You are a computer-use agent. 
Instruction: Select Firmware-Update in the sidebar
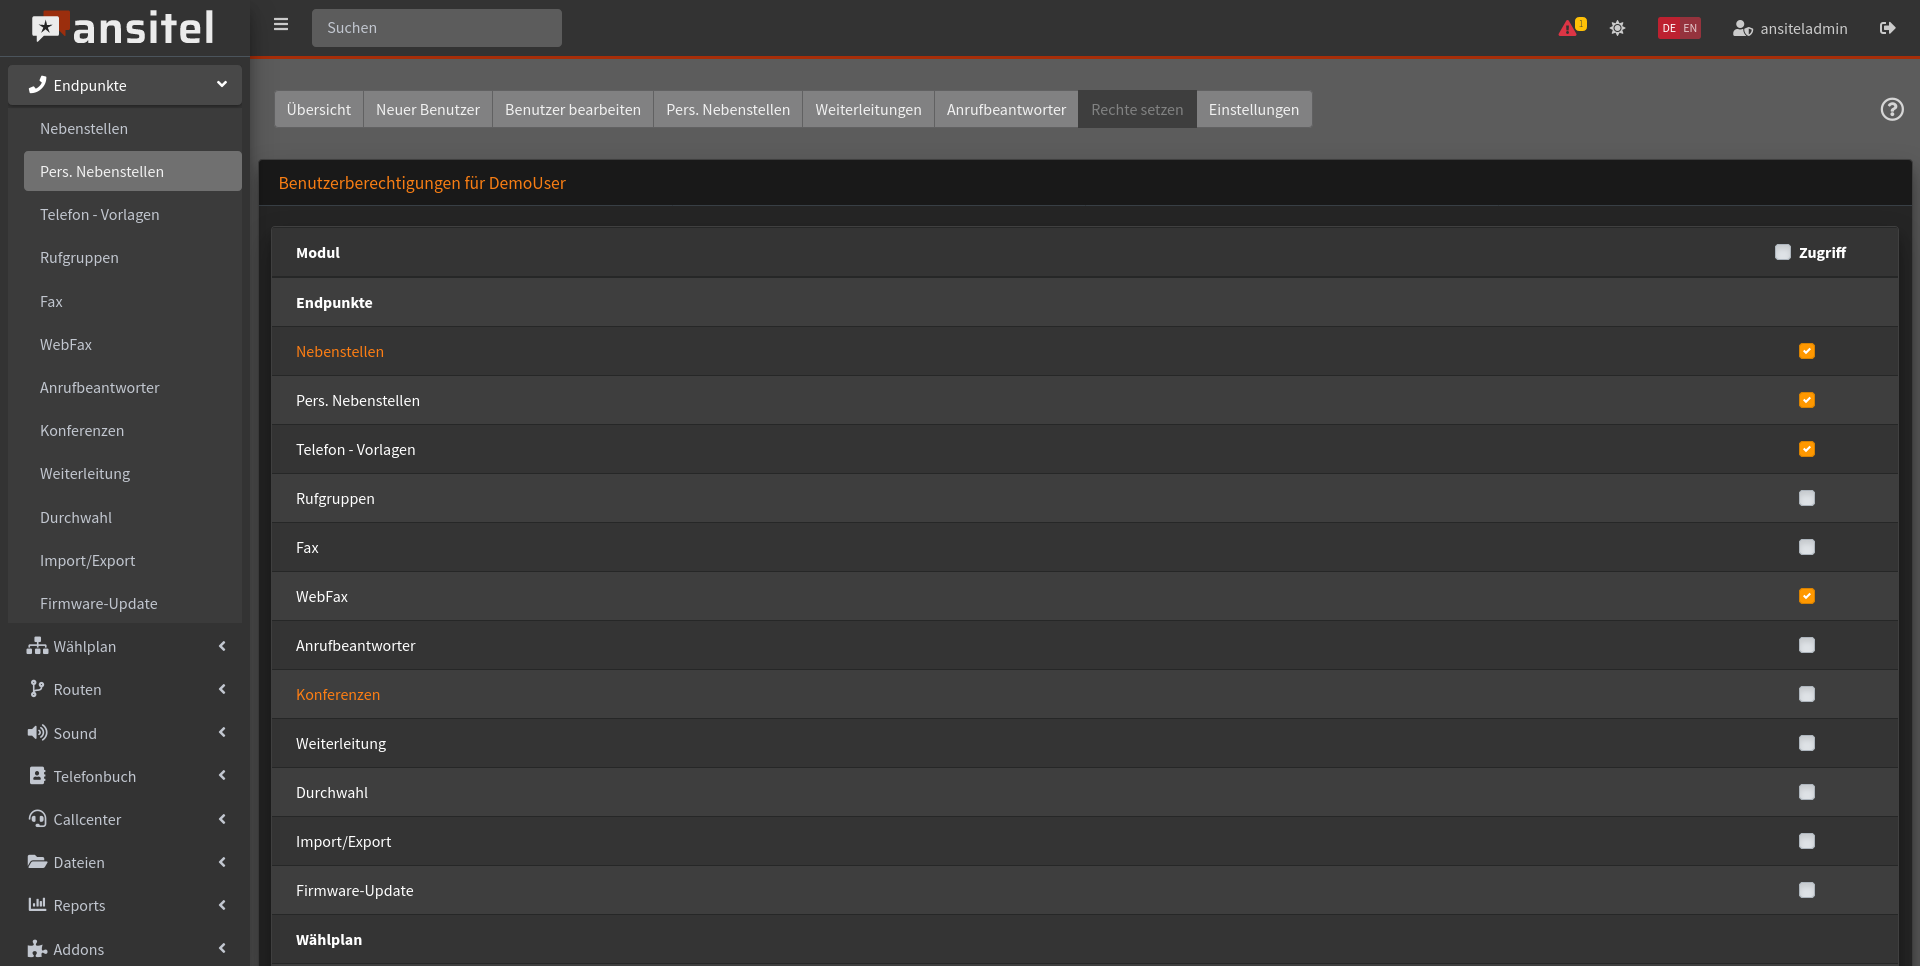[99, 604]
